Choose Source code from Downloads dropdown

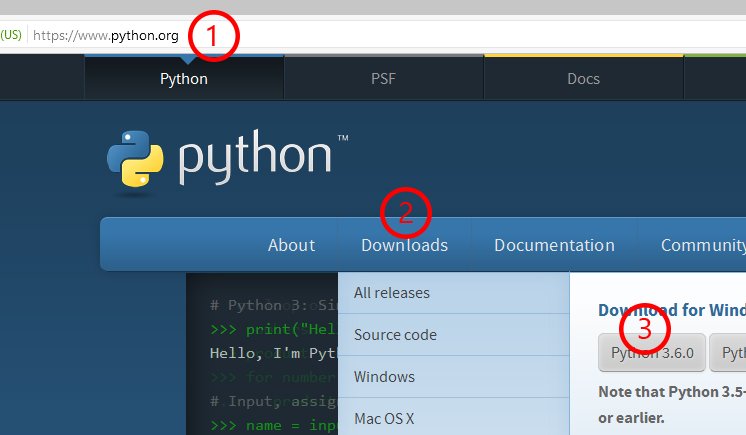pos(453,335)
